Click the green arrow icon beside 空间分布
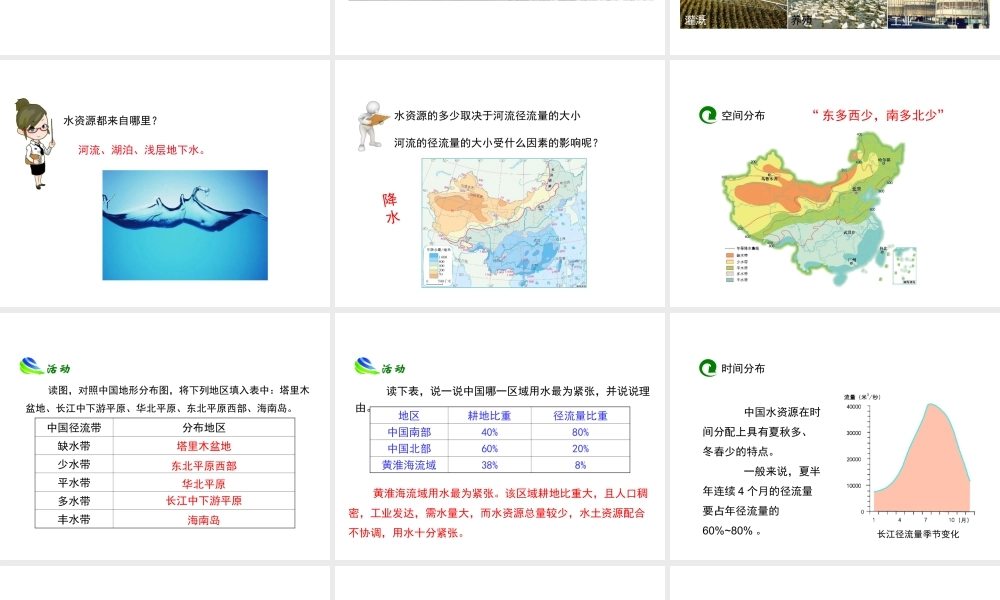Viewport: 1000px width, 600px height. (x=707, y=115)
